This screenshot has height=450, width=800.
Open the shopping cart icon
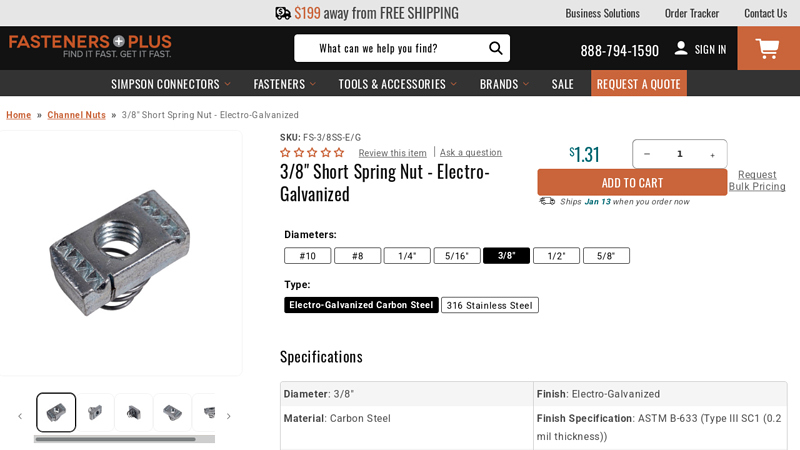point(768,48)
